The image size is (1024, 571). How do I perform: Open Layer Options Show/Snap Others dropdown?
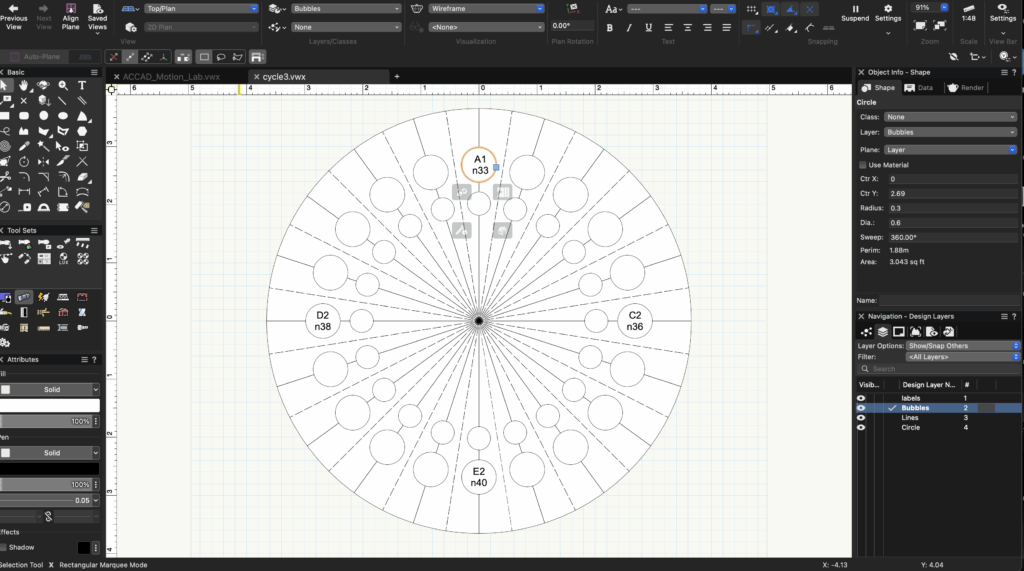[x=963, y=346]
